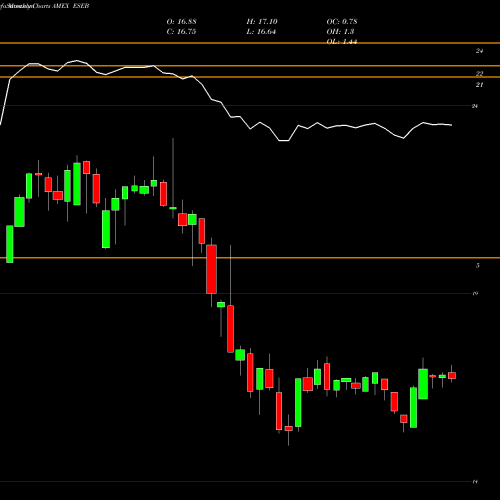Click the tallest red candlestick body
The width and height of the screenshot is (500, 500).
tap(211, 269)
